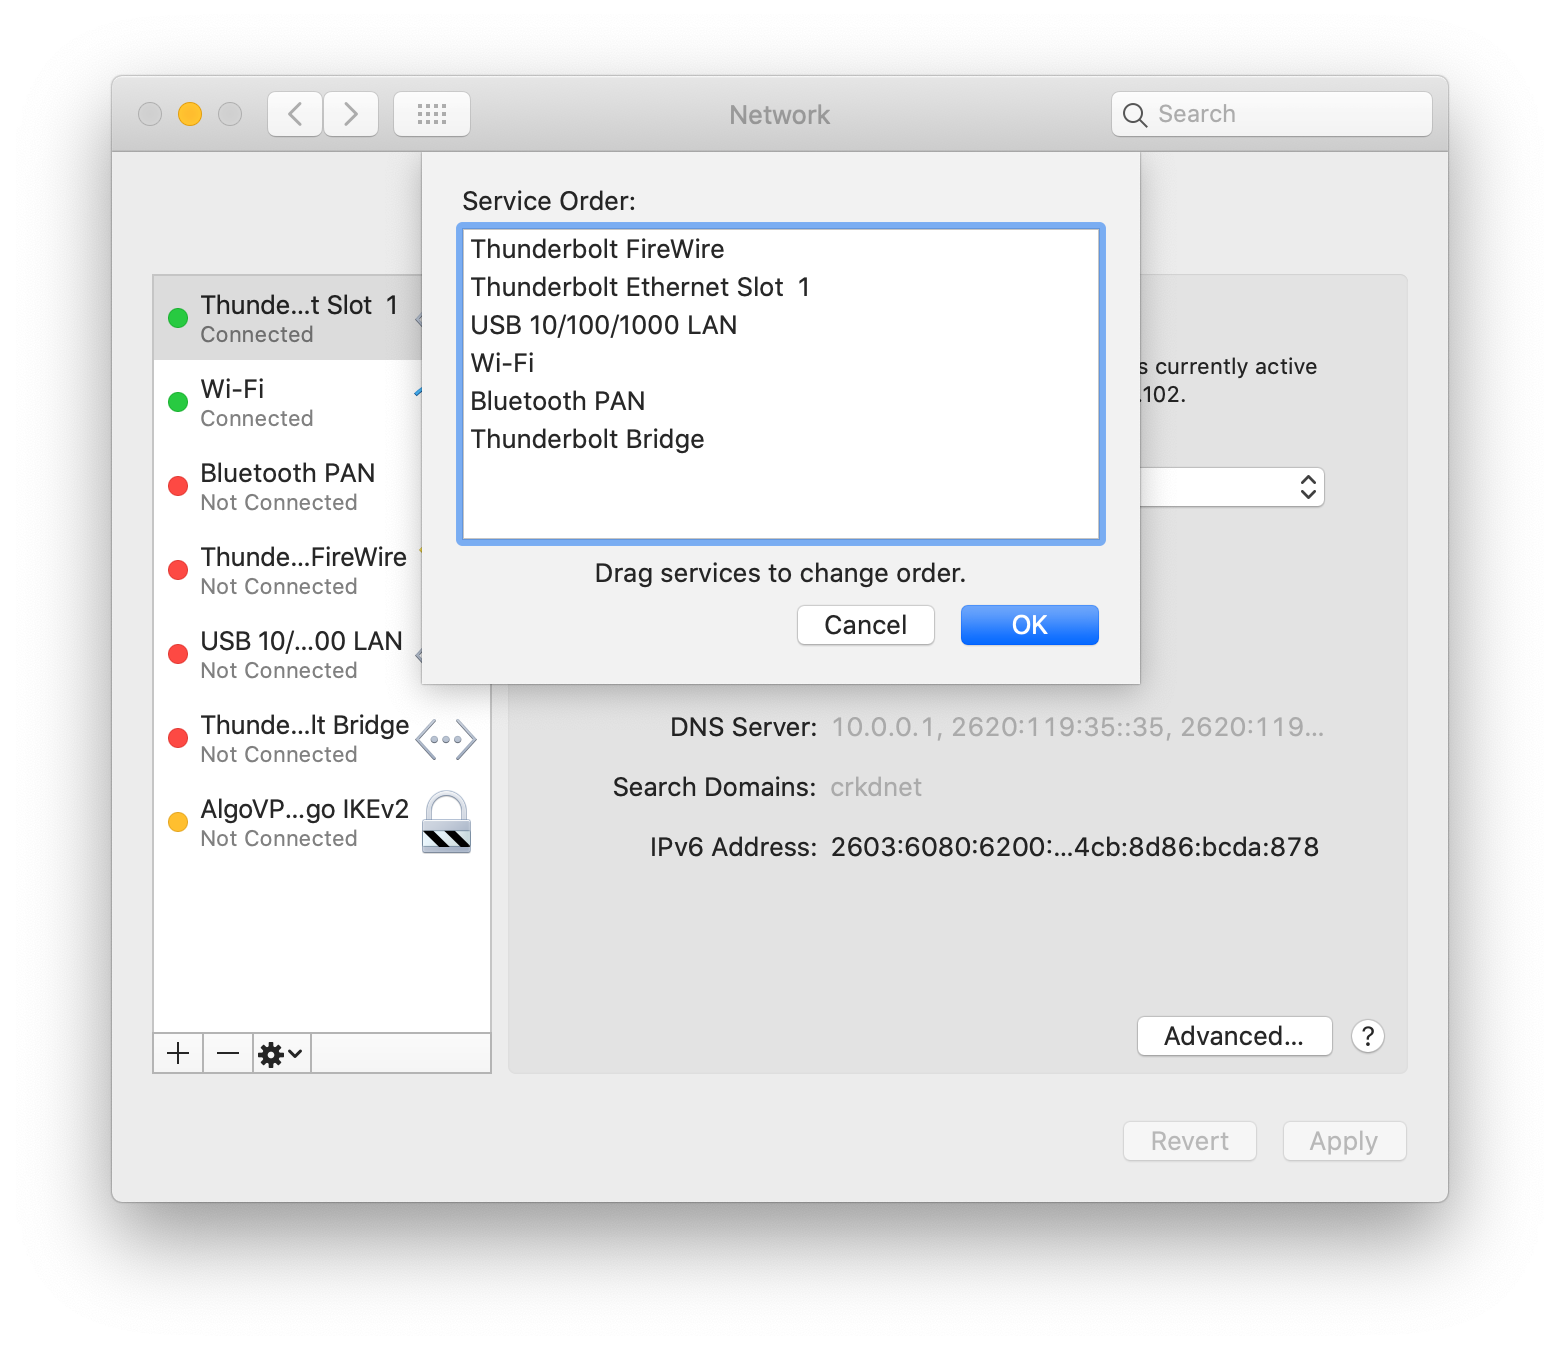1560x1350 pixels.
Task: Select USB 10/...00 LAN service in sidebar
Action: [288, 654]
